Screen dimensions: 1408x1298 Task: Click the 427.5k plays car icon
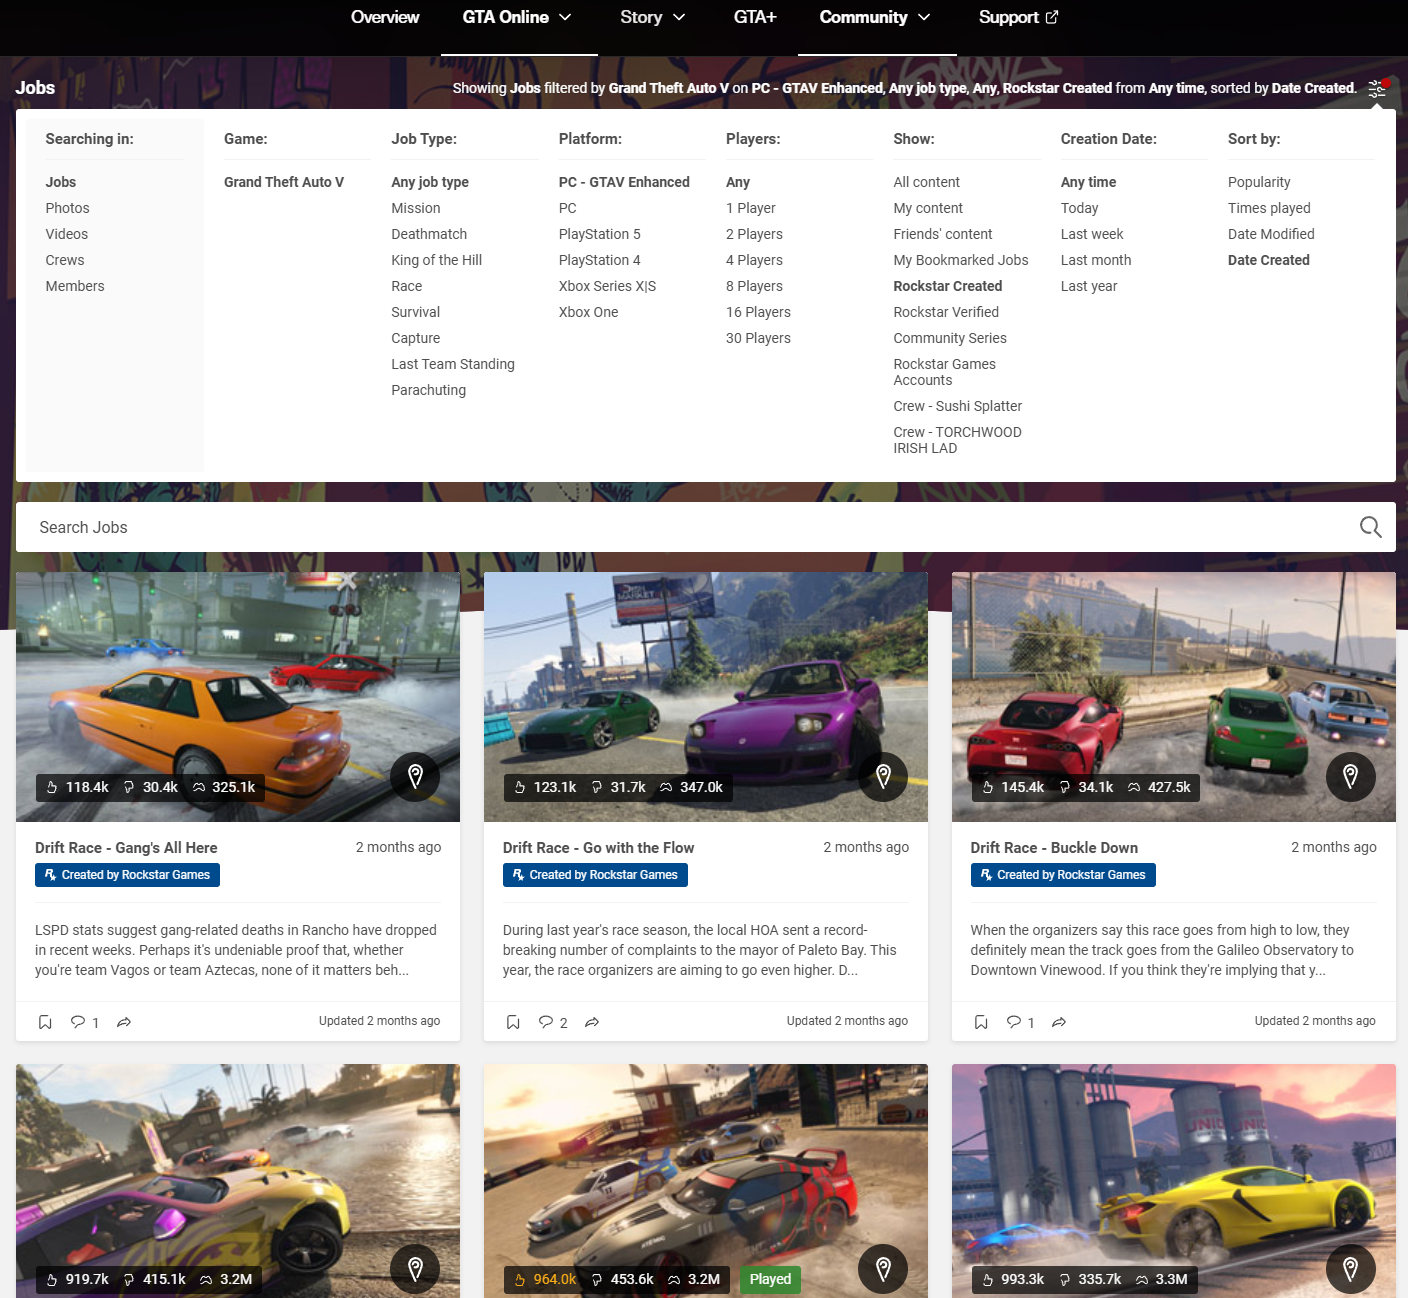click(1134, 787)
